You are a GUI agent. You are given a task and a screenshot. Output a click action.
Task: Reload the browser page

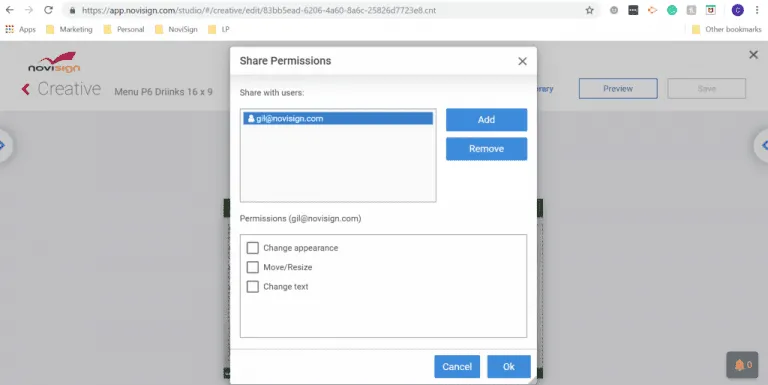click(x=48, y=10)
